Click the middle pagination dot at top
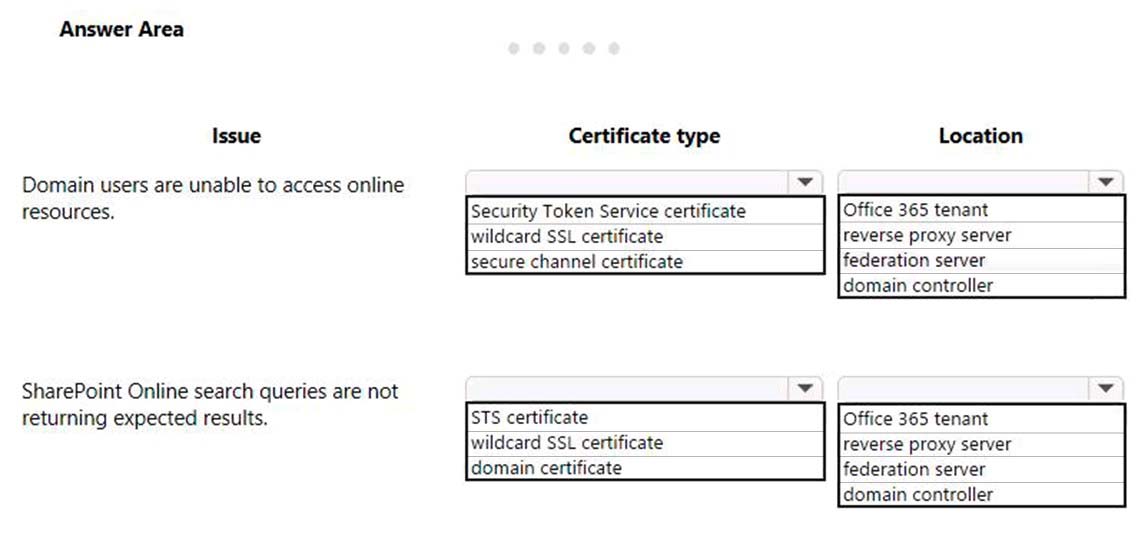 pos(564,48)
